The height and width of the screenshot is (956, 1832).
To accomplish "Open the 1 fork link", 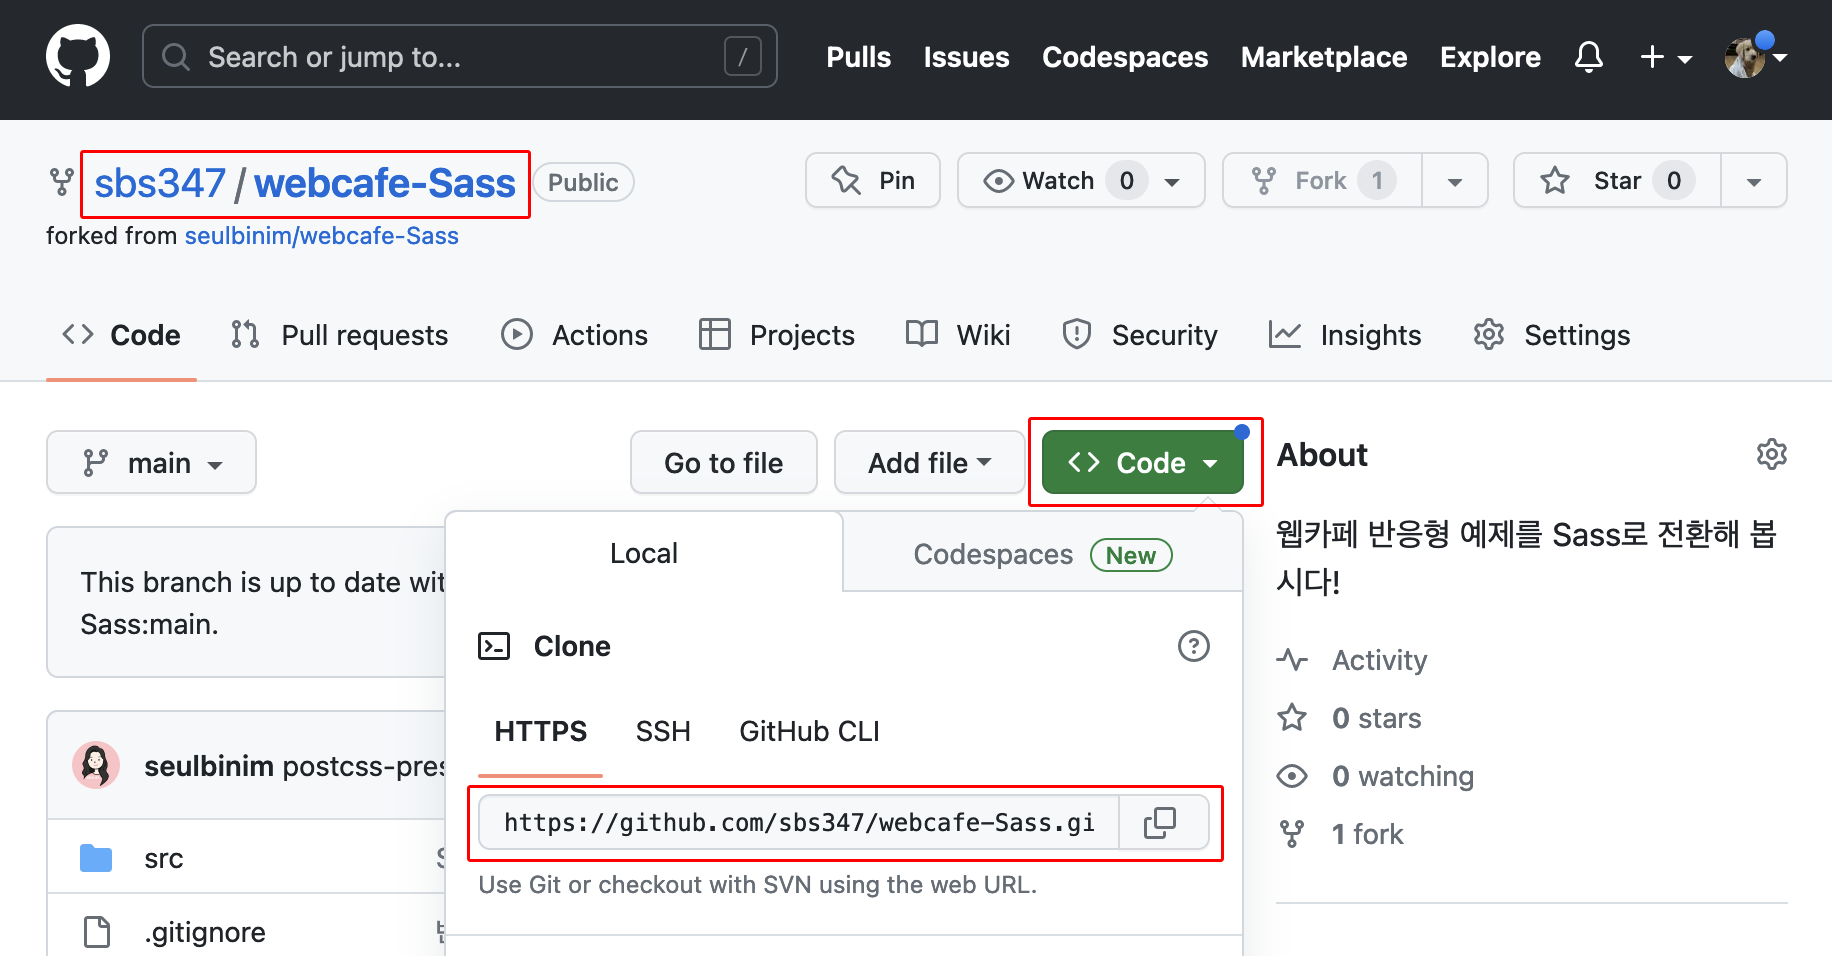I will click(1340, 834).
